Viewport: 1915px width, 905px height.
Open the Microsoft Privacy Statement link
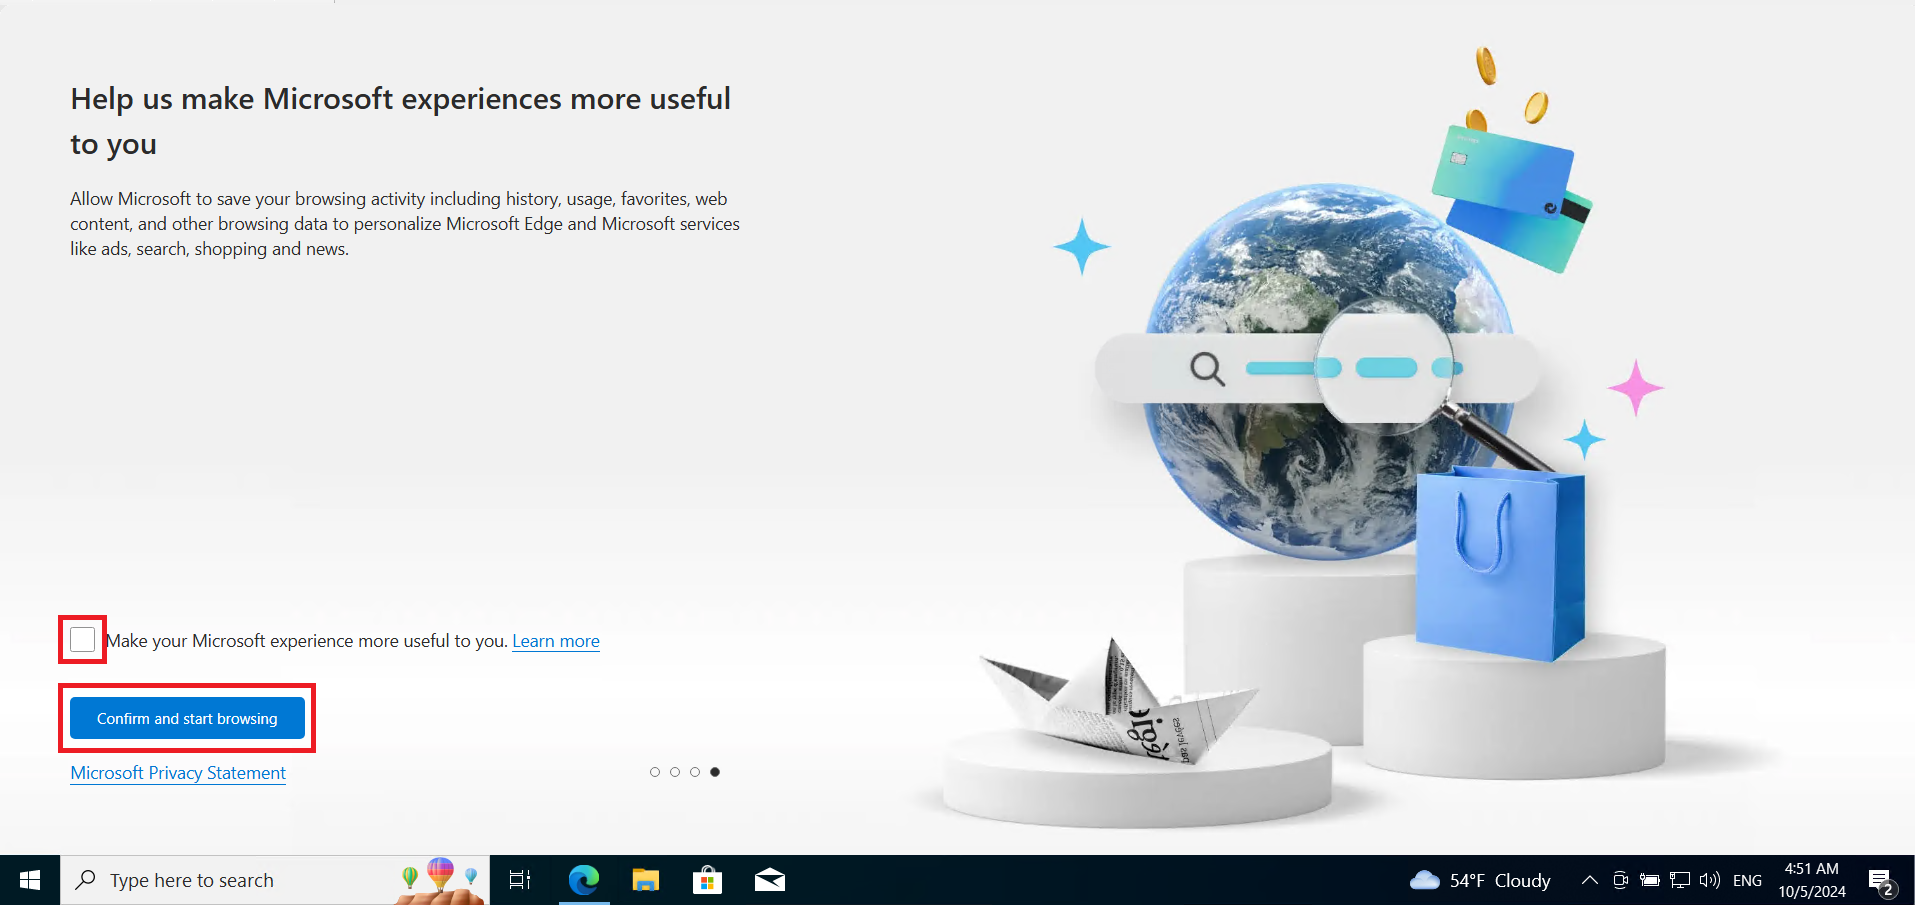tap(178, 773)
